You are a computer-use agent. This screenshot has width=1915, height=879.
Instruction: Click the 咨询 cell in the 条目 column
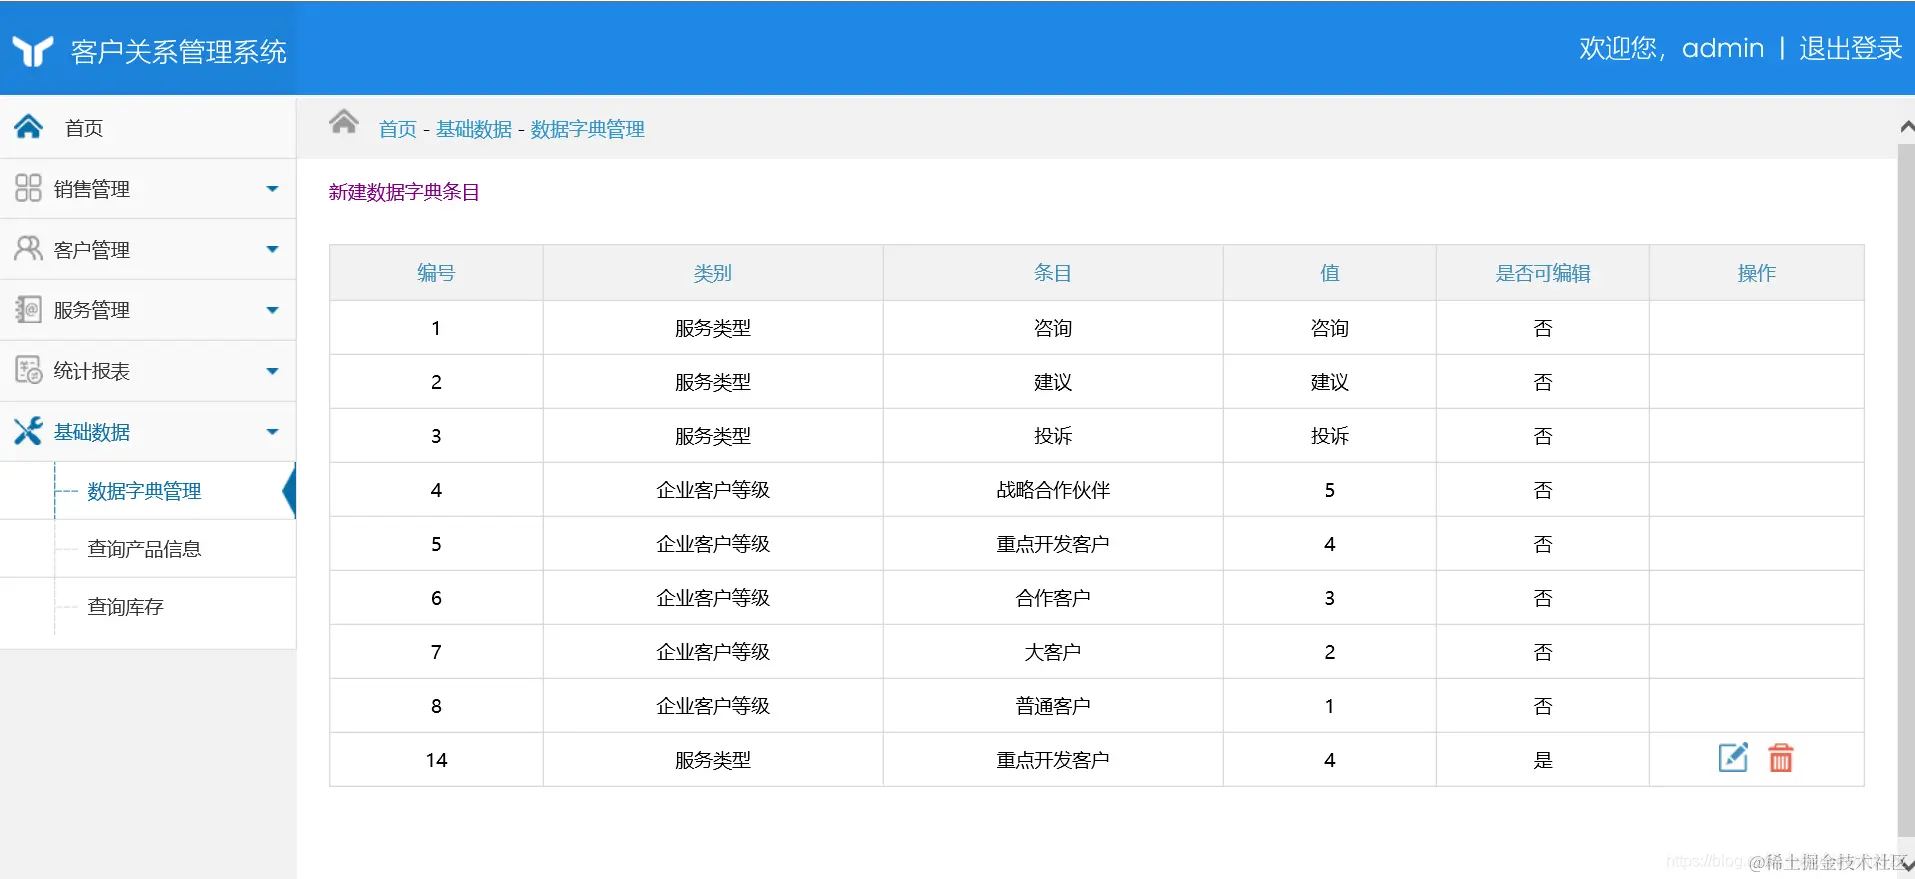(1053, 328)
